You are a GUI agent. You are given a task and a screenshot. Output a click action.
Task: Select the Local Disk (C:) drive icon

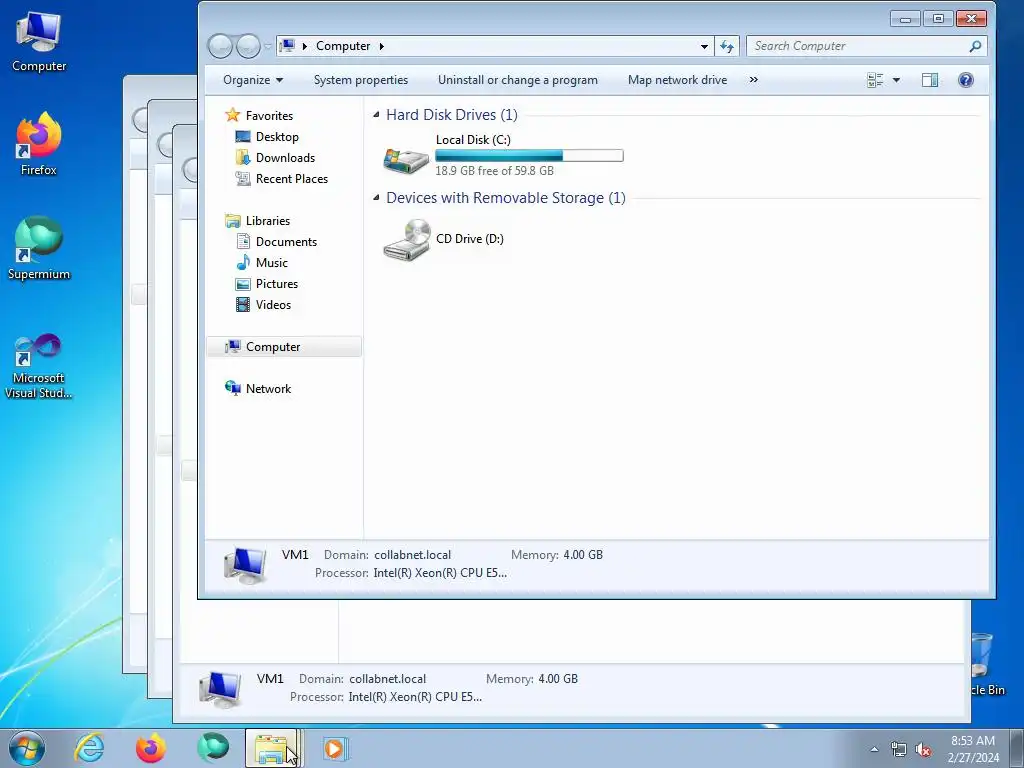pos(406,159)
